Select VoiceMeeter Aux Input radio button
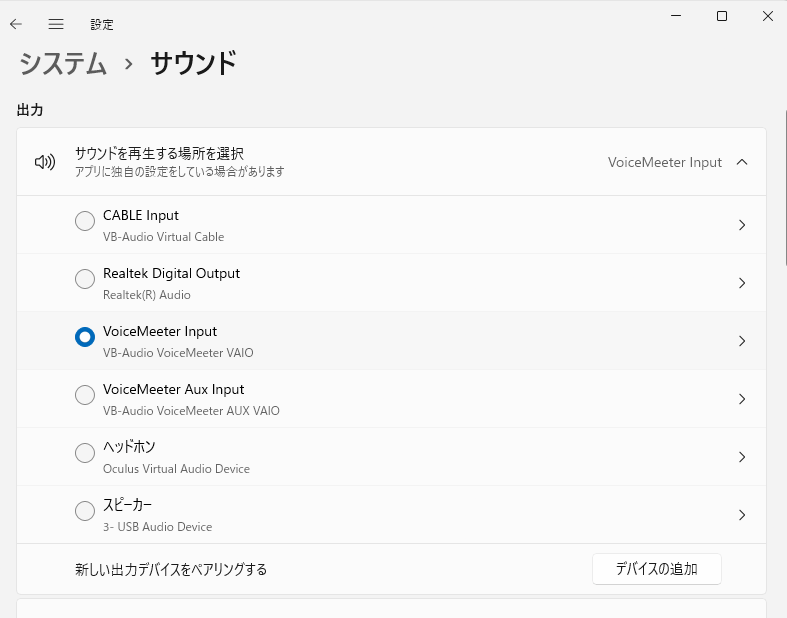This screenshot has height=618, width=787. [85, 395]
